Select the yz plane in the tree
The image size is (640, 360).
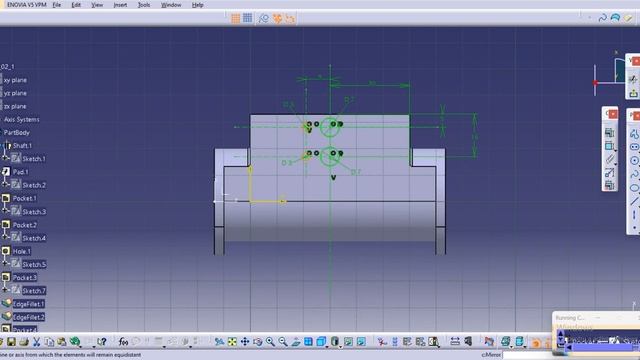[x=15, y=93]
